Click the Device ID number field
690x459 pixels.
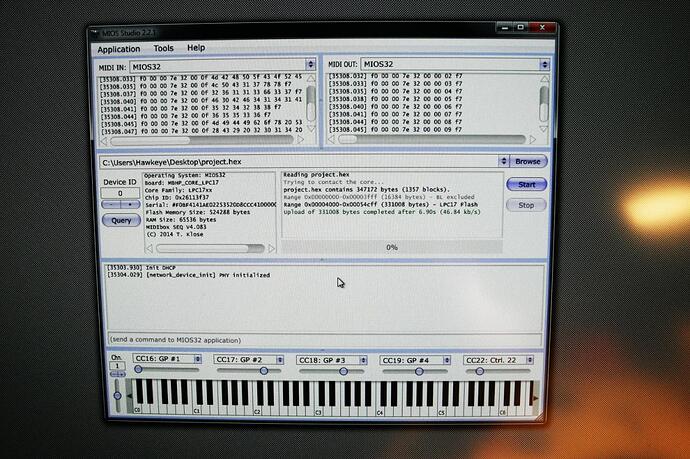point(120,194)
